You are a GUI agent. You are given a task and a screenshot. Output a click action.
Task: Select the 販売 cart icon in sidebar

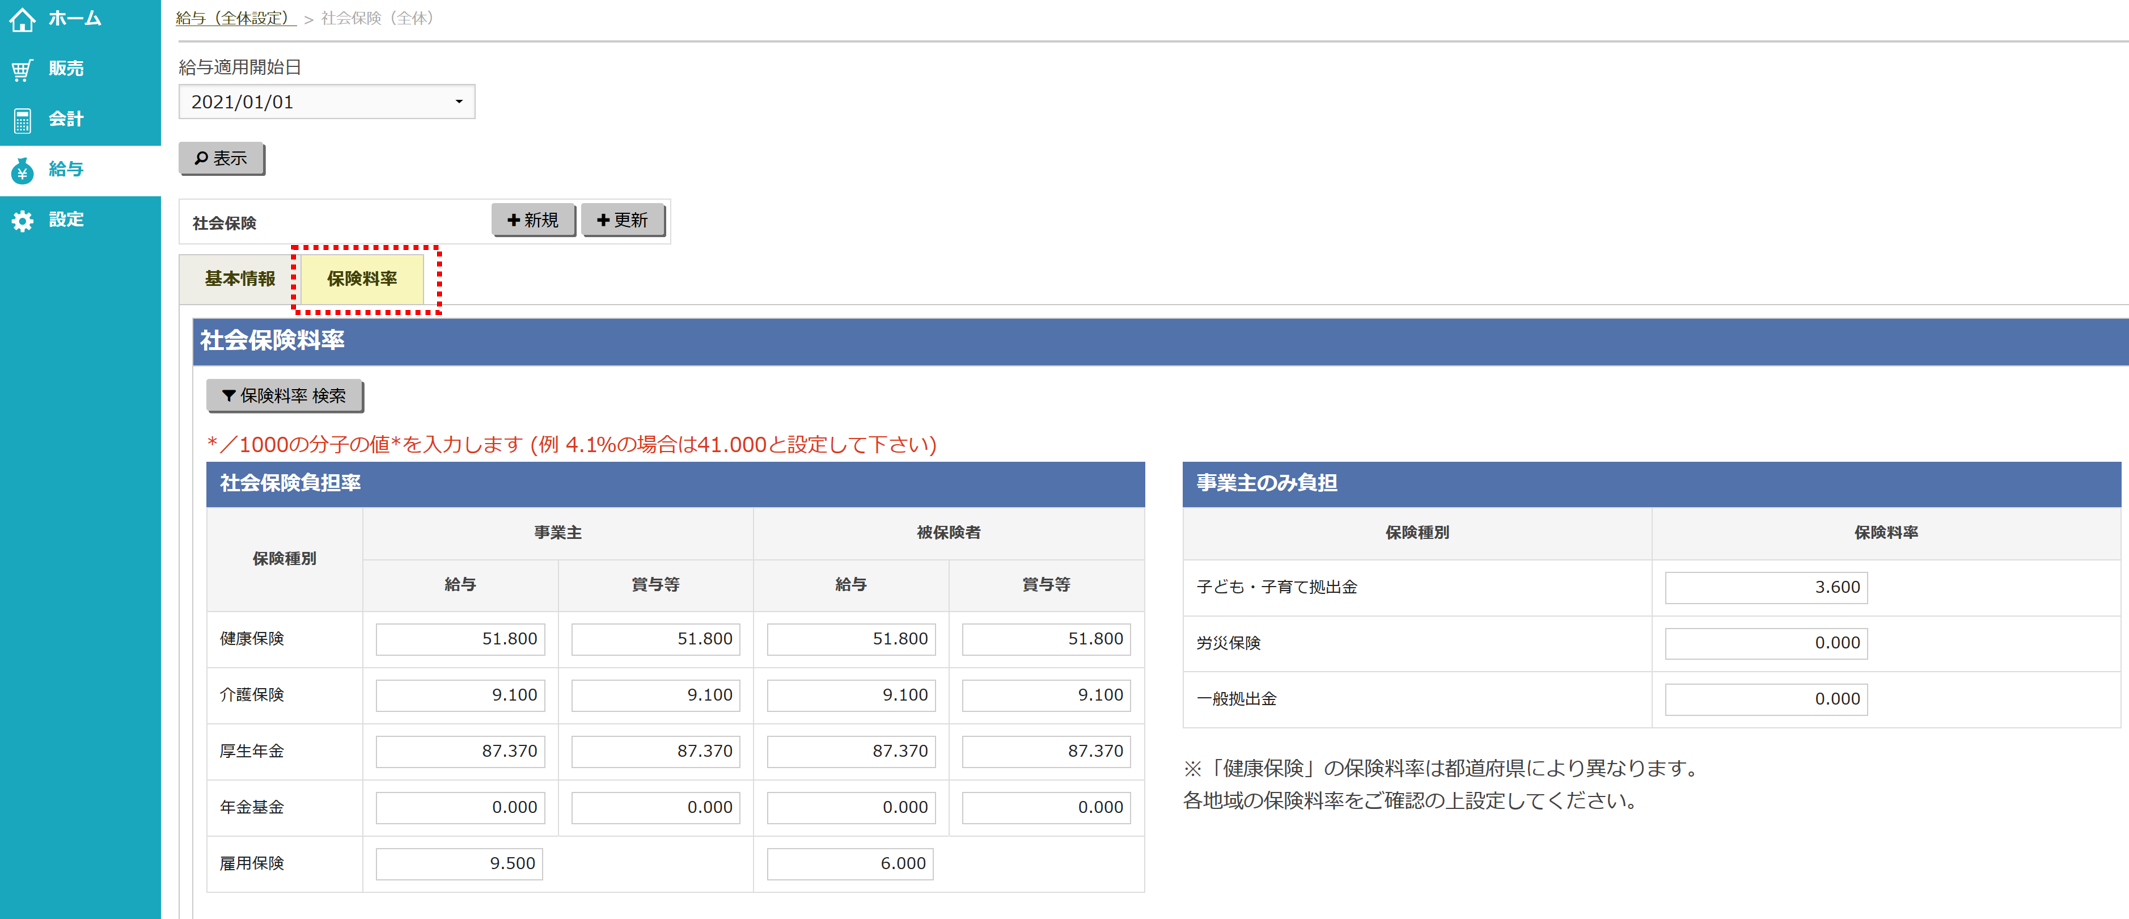(x=22, y=68)
